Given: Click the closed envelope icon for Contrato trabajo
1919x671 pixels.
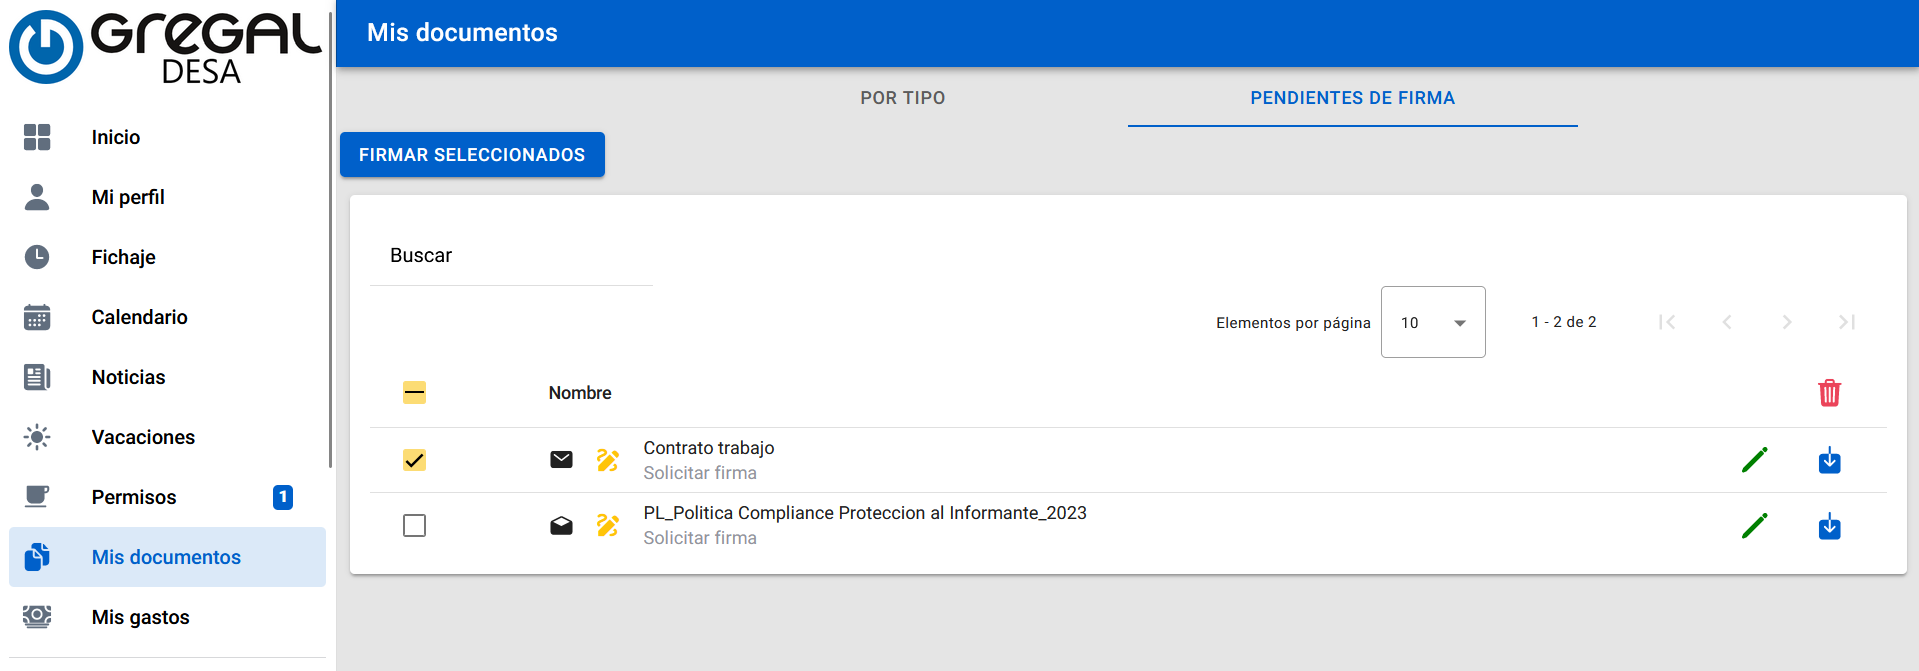Looking at the screenshot, I should [561, 460].
